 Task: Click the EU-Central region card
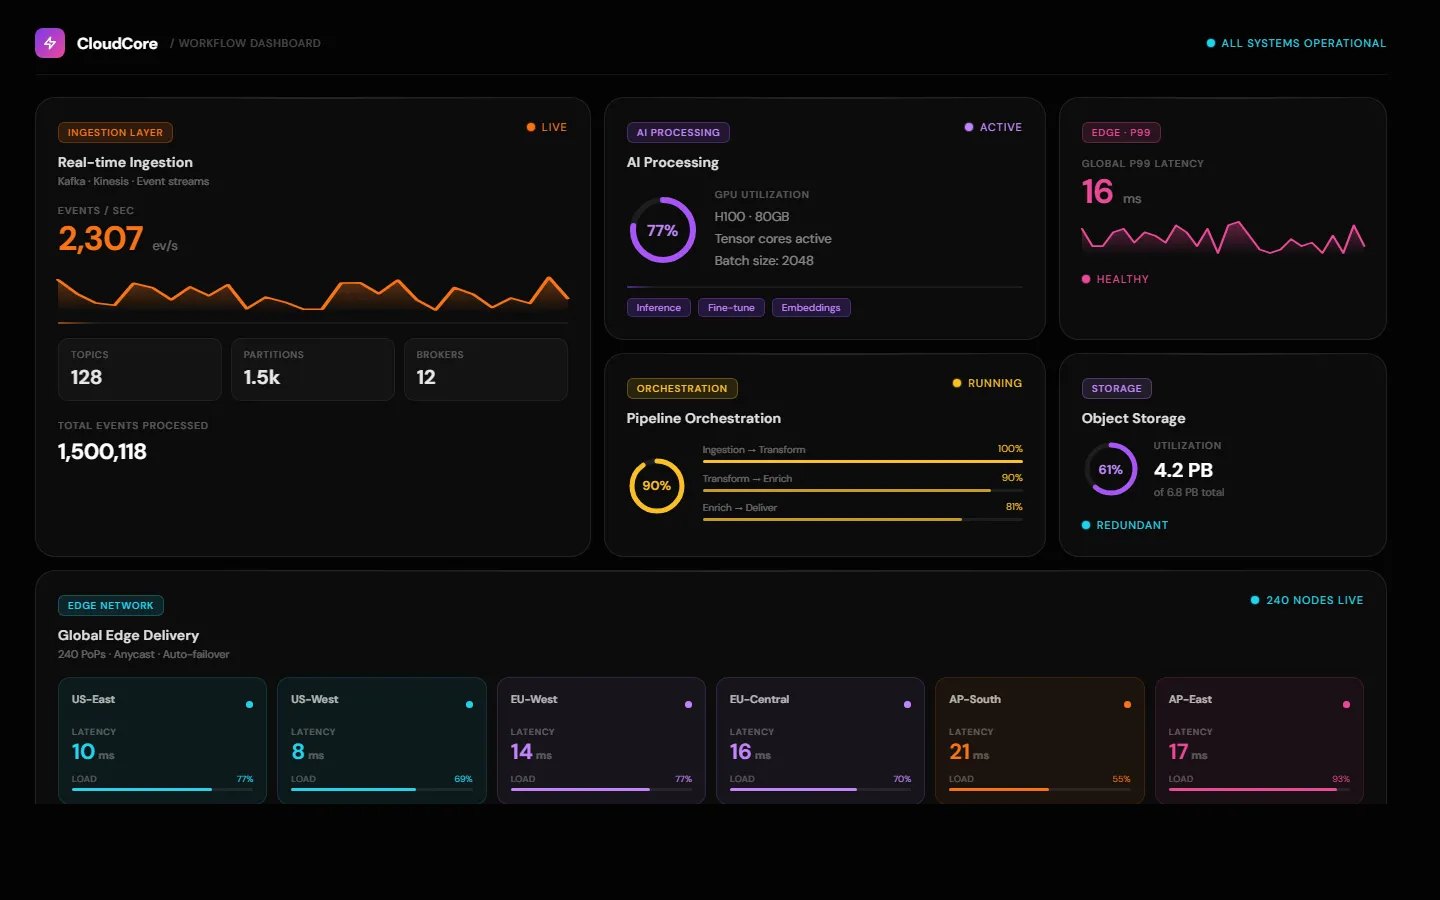[x=820, y=740]
